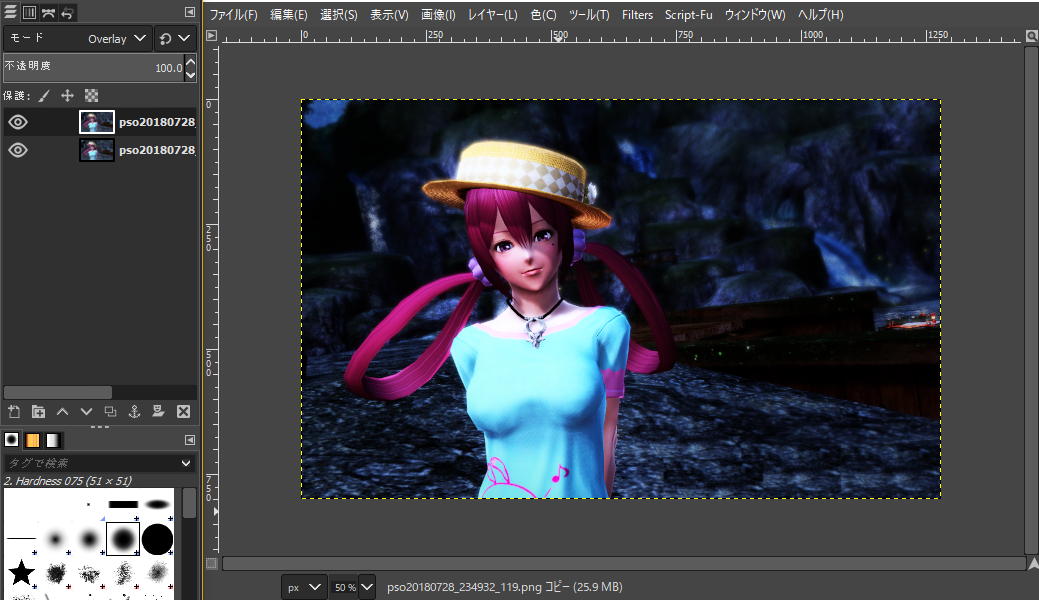Open the navigation preview cross-arrow icon

(1033, 564)
